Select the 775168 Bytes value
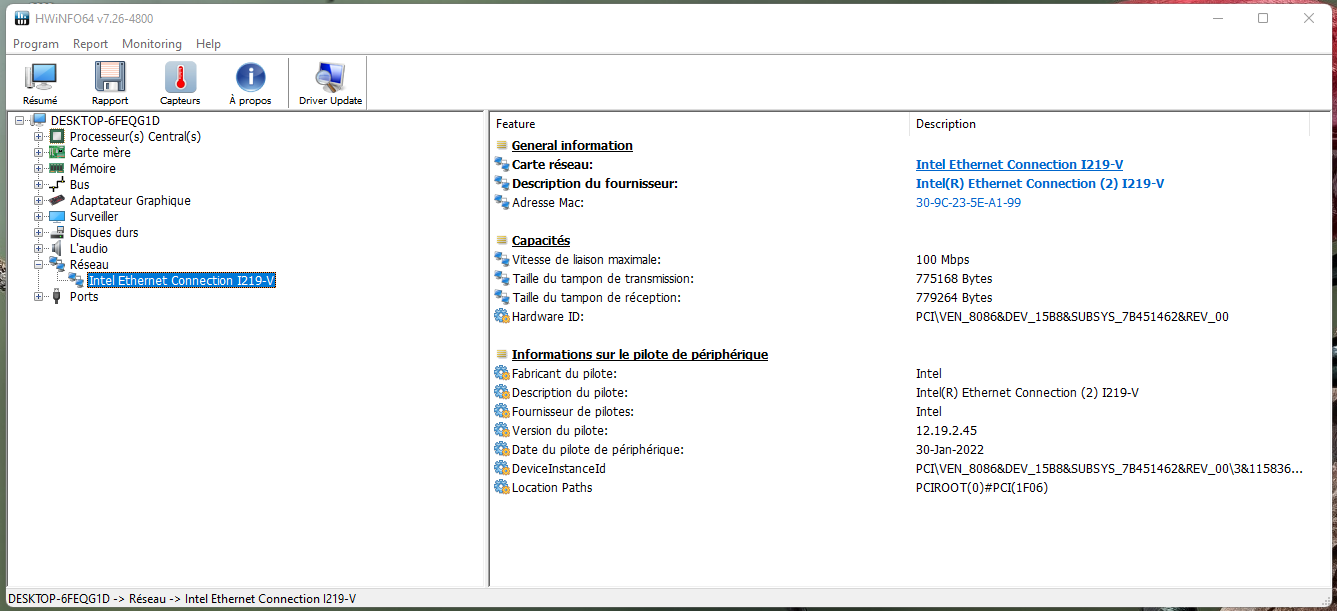This screenshot has width=1337, height=611. click(954, 278)
